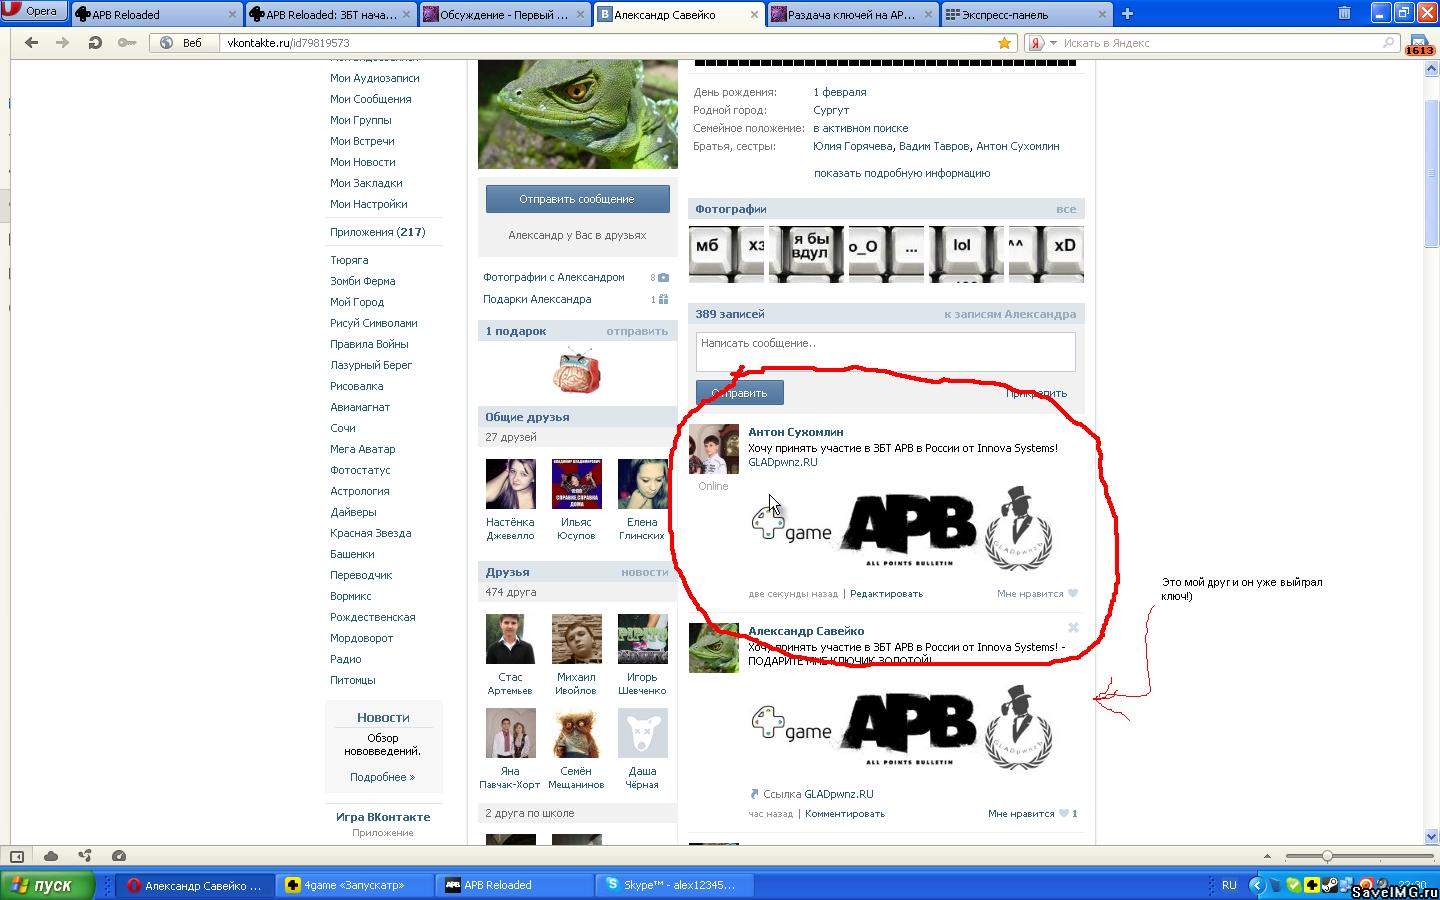Open the Opera Link cloud icon

point(51,856)
